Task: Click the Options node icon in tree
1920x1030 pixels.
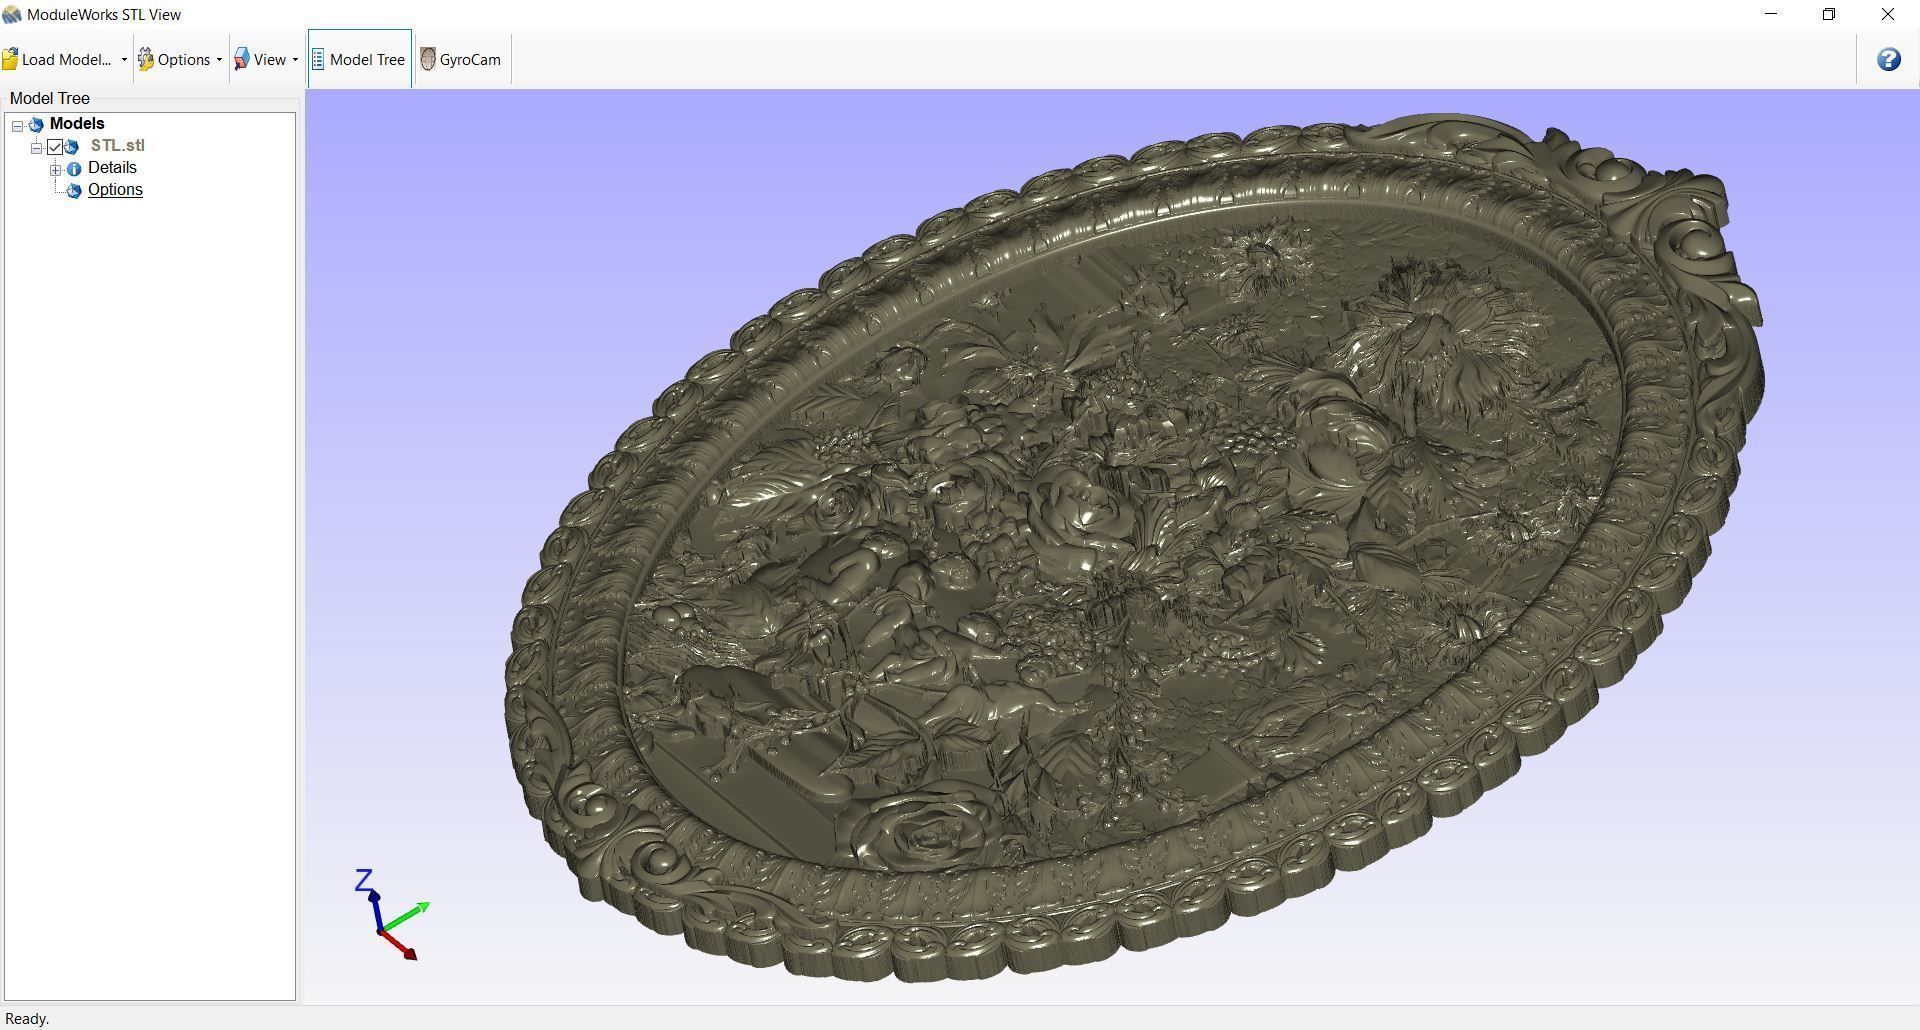Action: (74, 191)
